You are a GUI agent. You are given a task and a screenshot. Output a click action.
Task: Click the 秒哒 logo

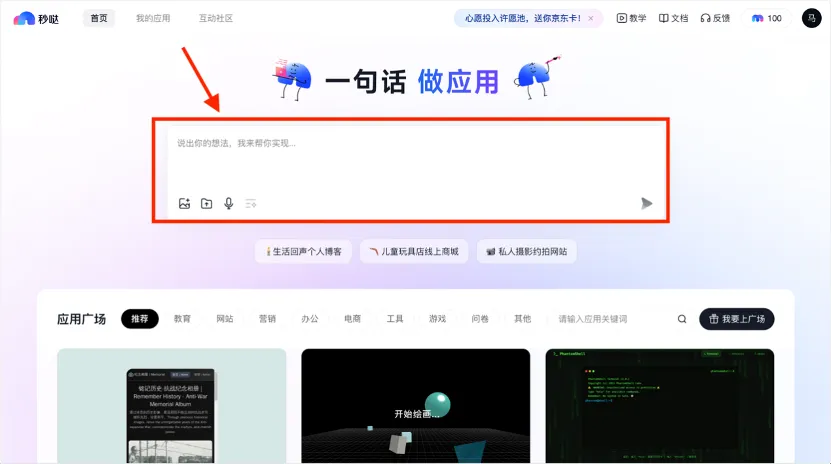click(36, 19)
